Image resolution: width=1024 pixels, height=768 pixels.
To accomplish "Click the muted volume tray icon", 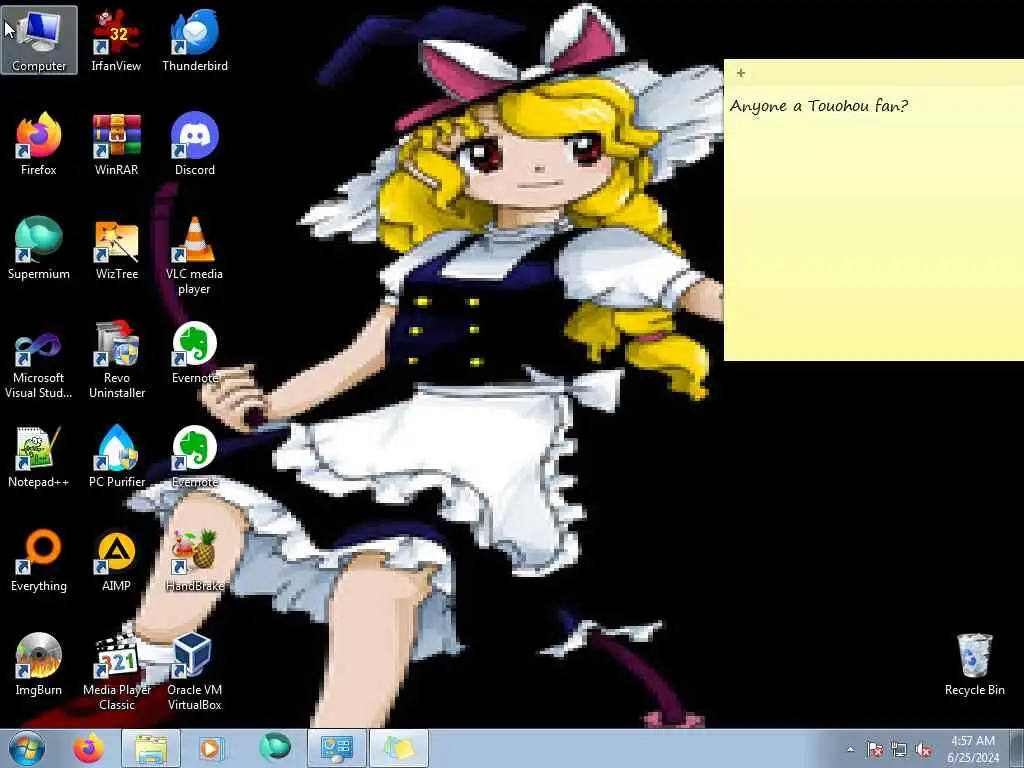I will (923, 749).
